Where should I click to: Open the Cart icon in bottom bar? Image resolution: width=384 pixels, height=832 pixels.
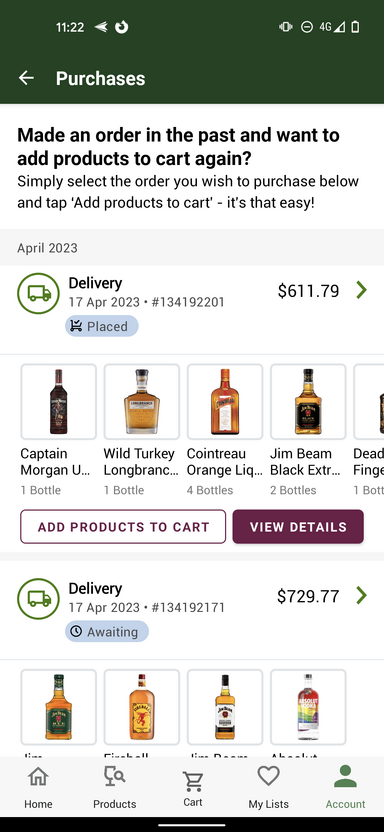(193, 781)
